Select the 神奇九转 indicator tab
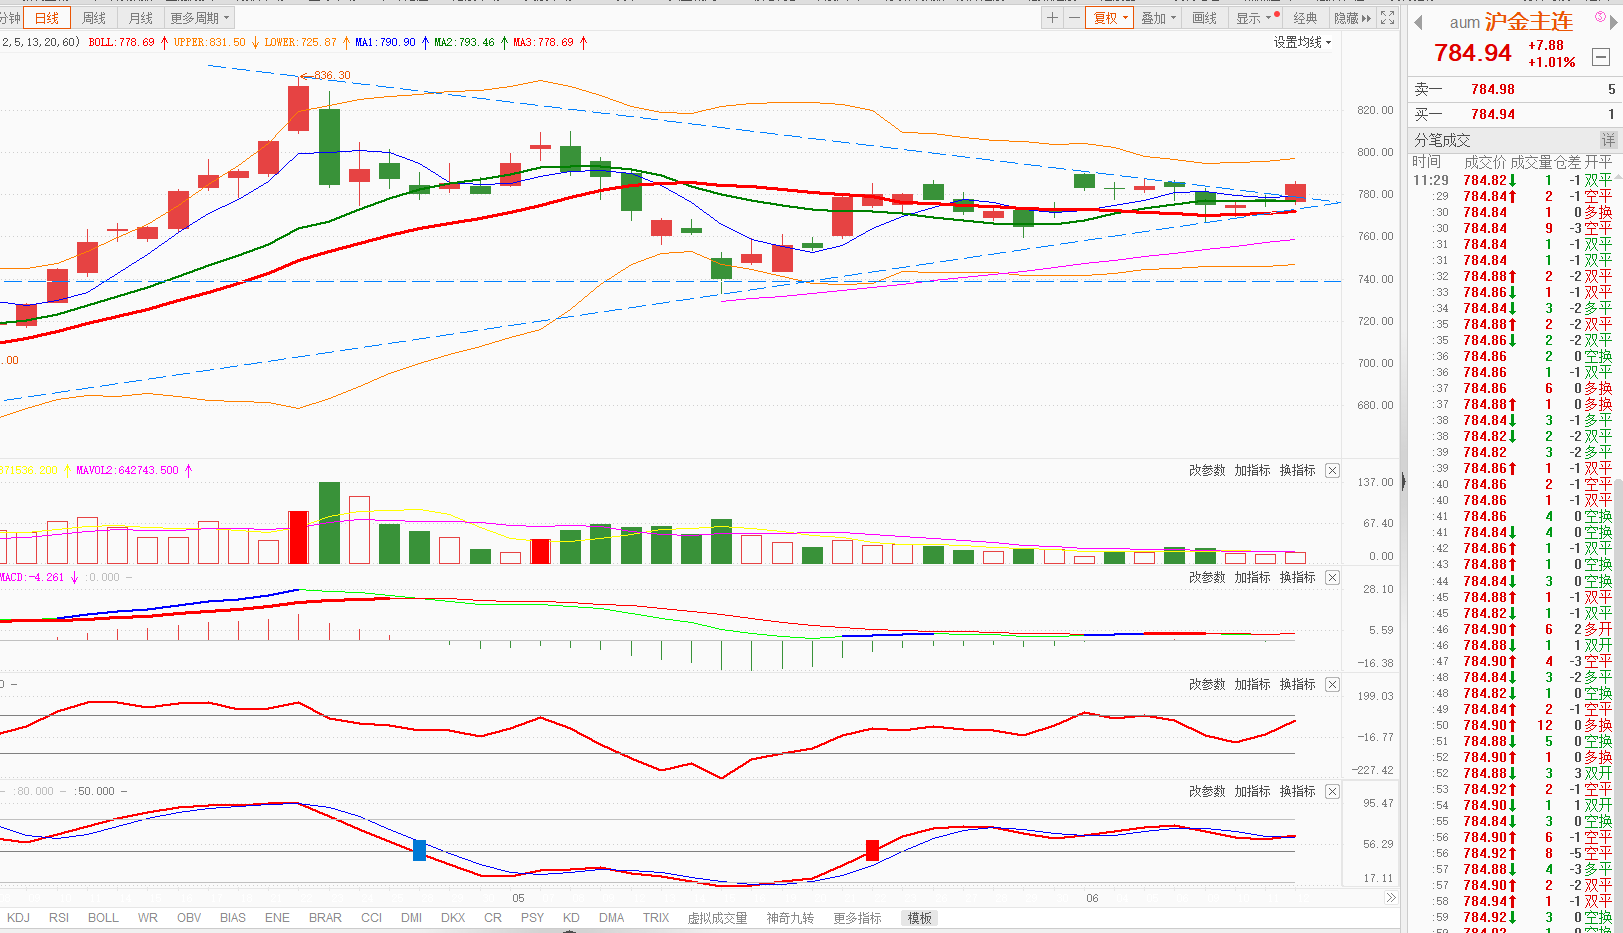The height and width of the screenshot is (933, 1623). point(790,918)
